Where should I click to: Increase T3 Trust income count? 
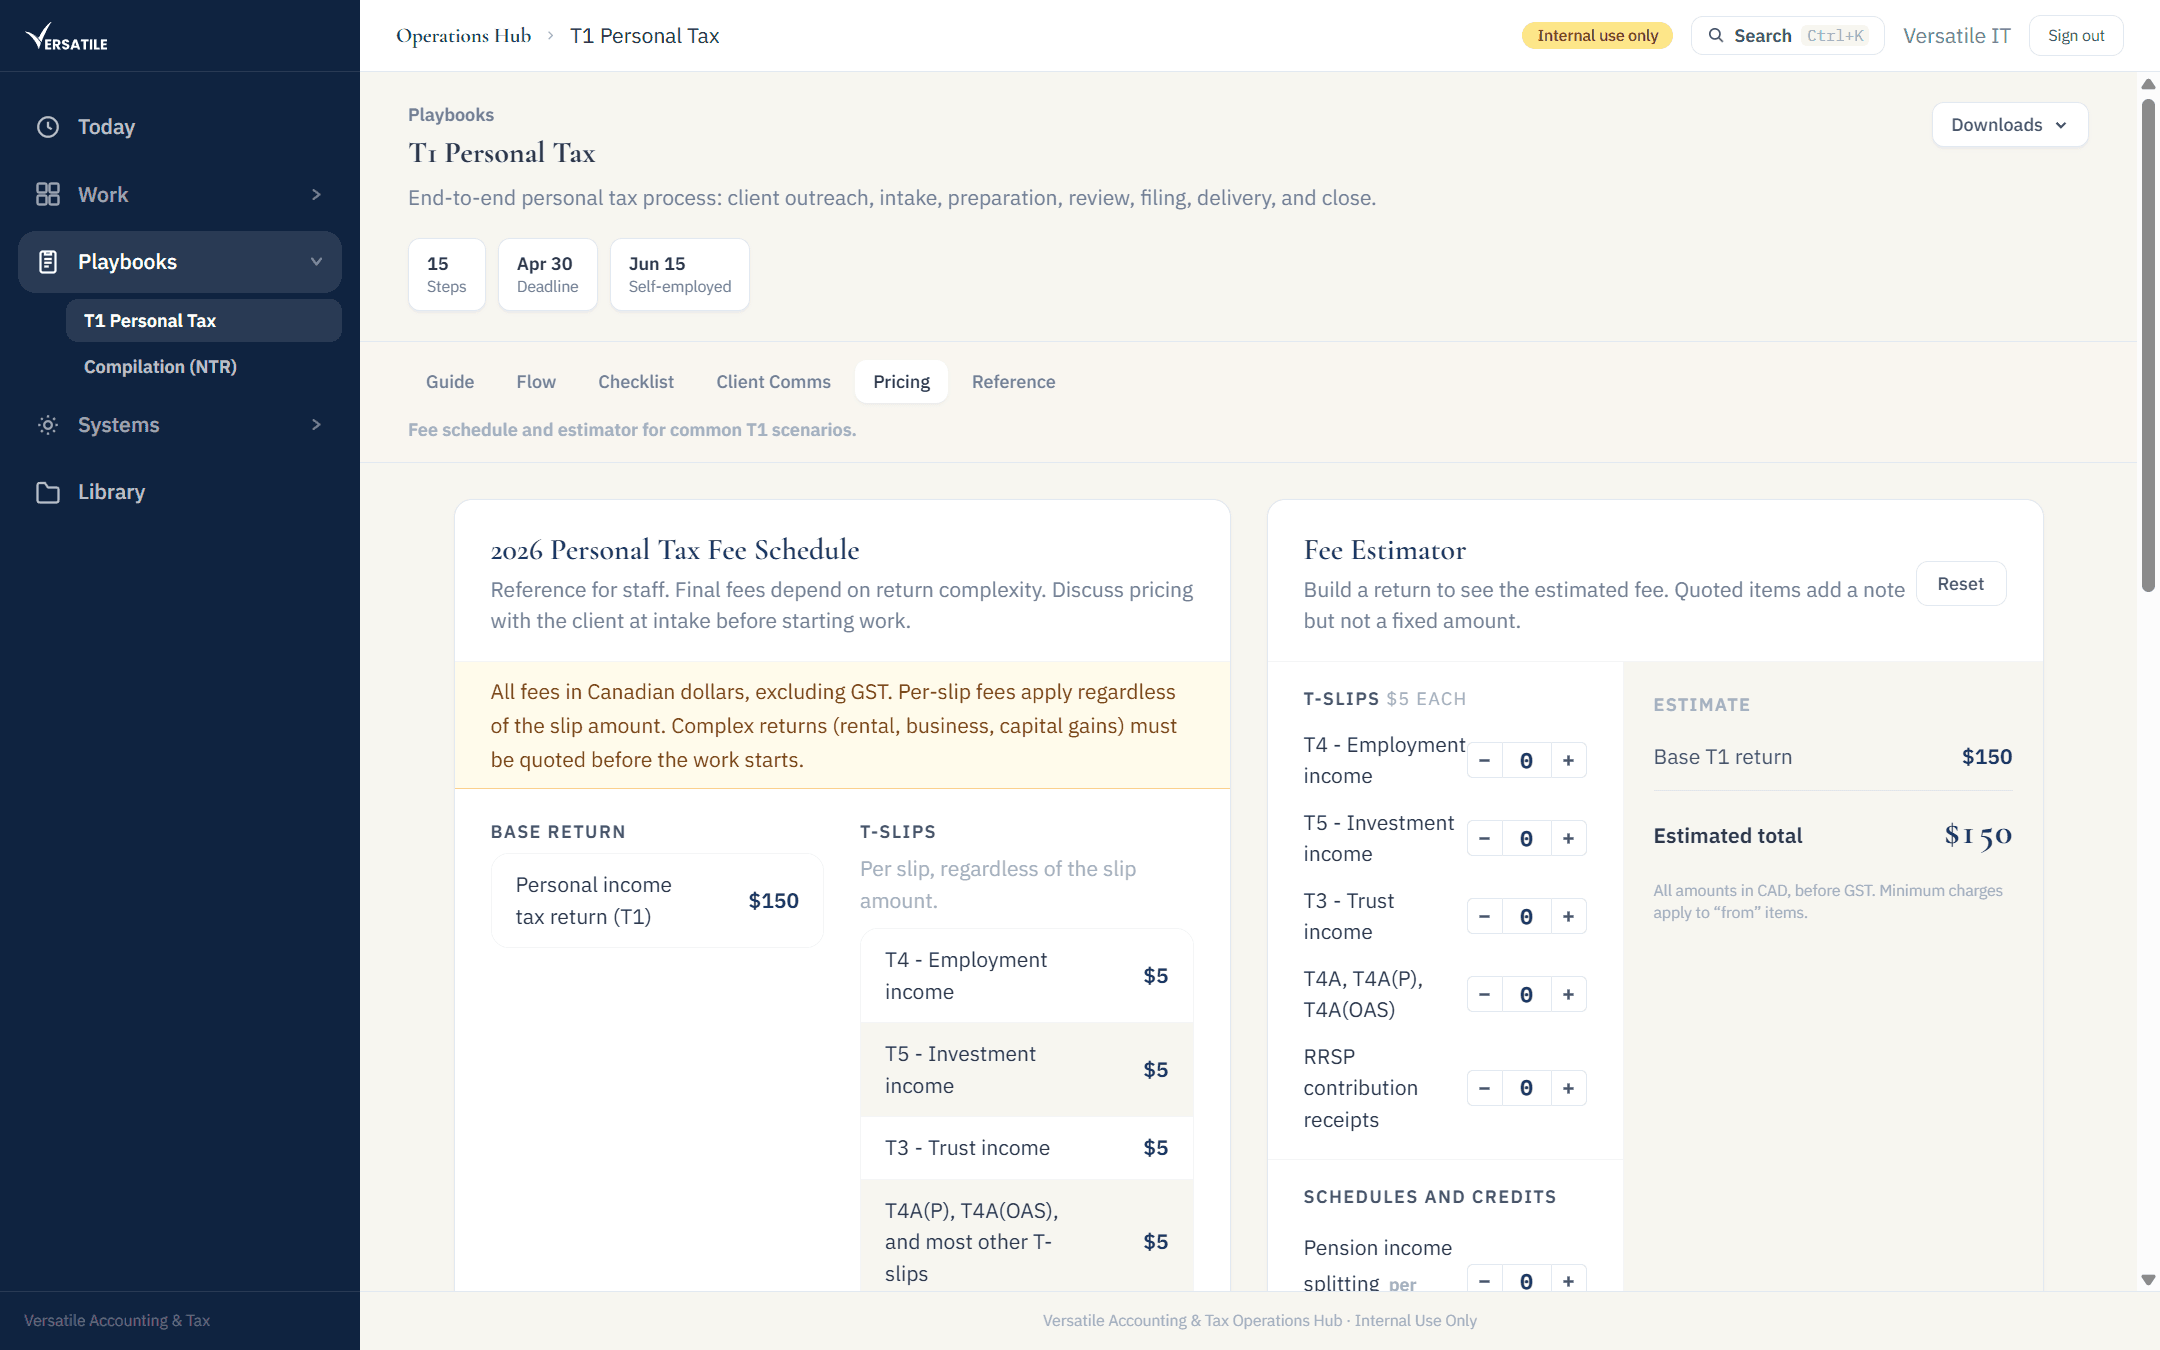point(1568,917)
